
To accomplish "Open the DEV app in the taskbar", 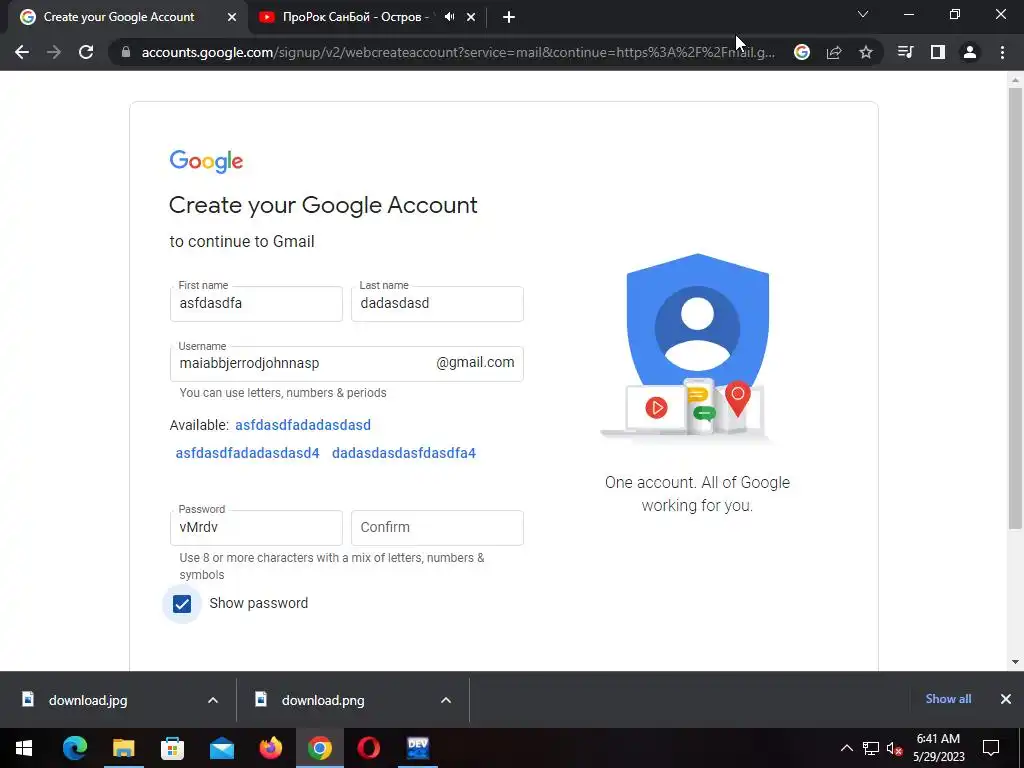I will (418, 748).
